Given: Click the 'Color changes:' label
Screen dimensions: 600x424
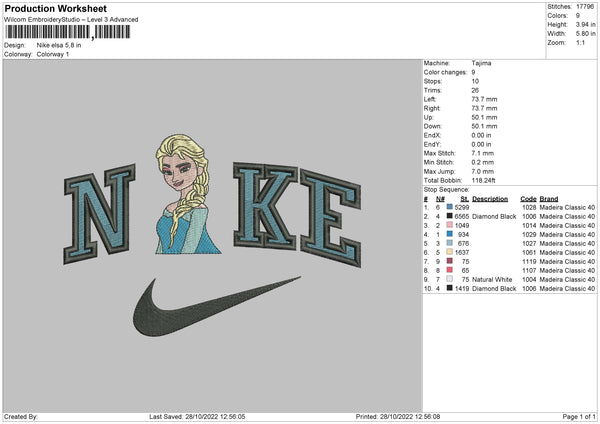Looking at the screenshot, I should (x=445, y=72).
